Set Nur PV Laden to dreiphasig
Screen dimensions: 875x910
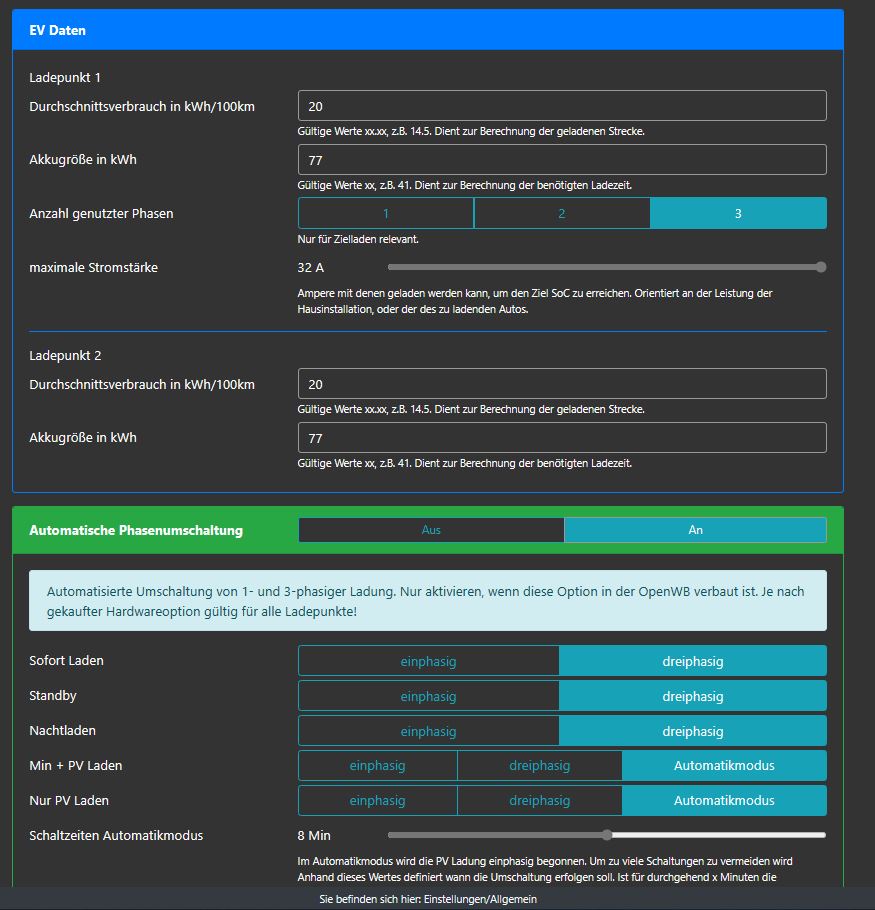539,801
